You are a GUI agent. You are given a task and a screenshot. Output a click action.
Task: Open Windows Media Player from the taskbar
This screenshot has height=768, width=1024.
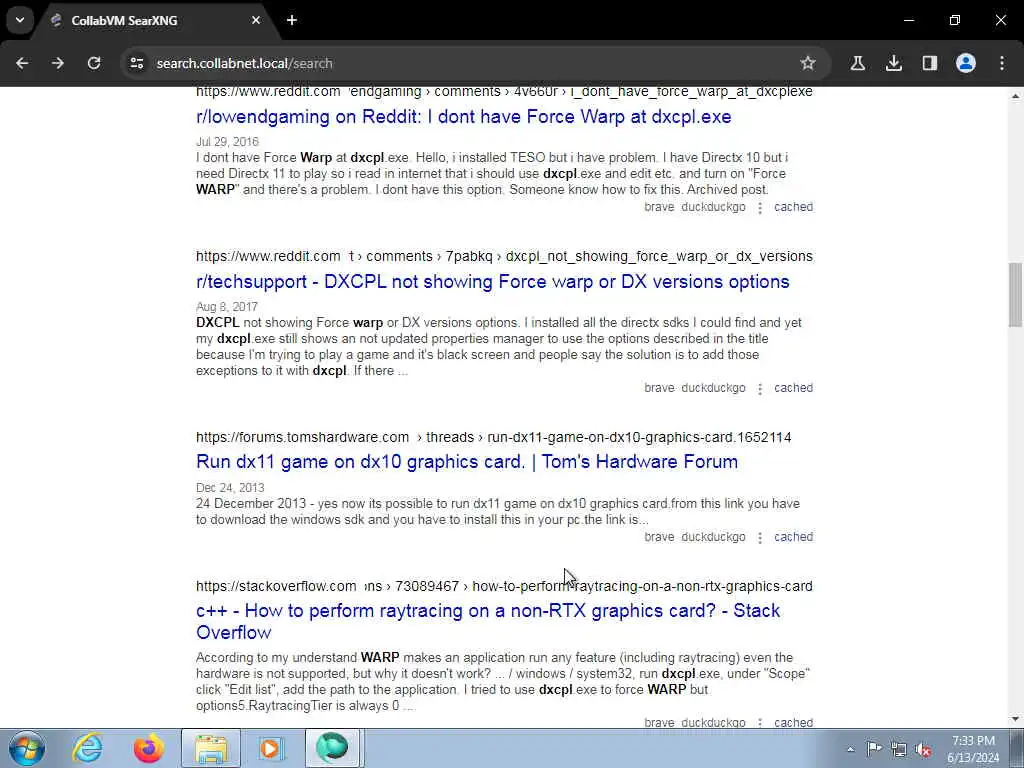(x=270, y=748)
